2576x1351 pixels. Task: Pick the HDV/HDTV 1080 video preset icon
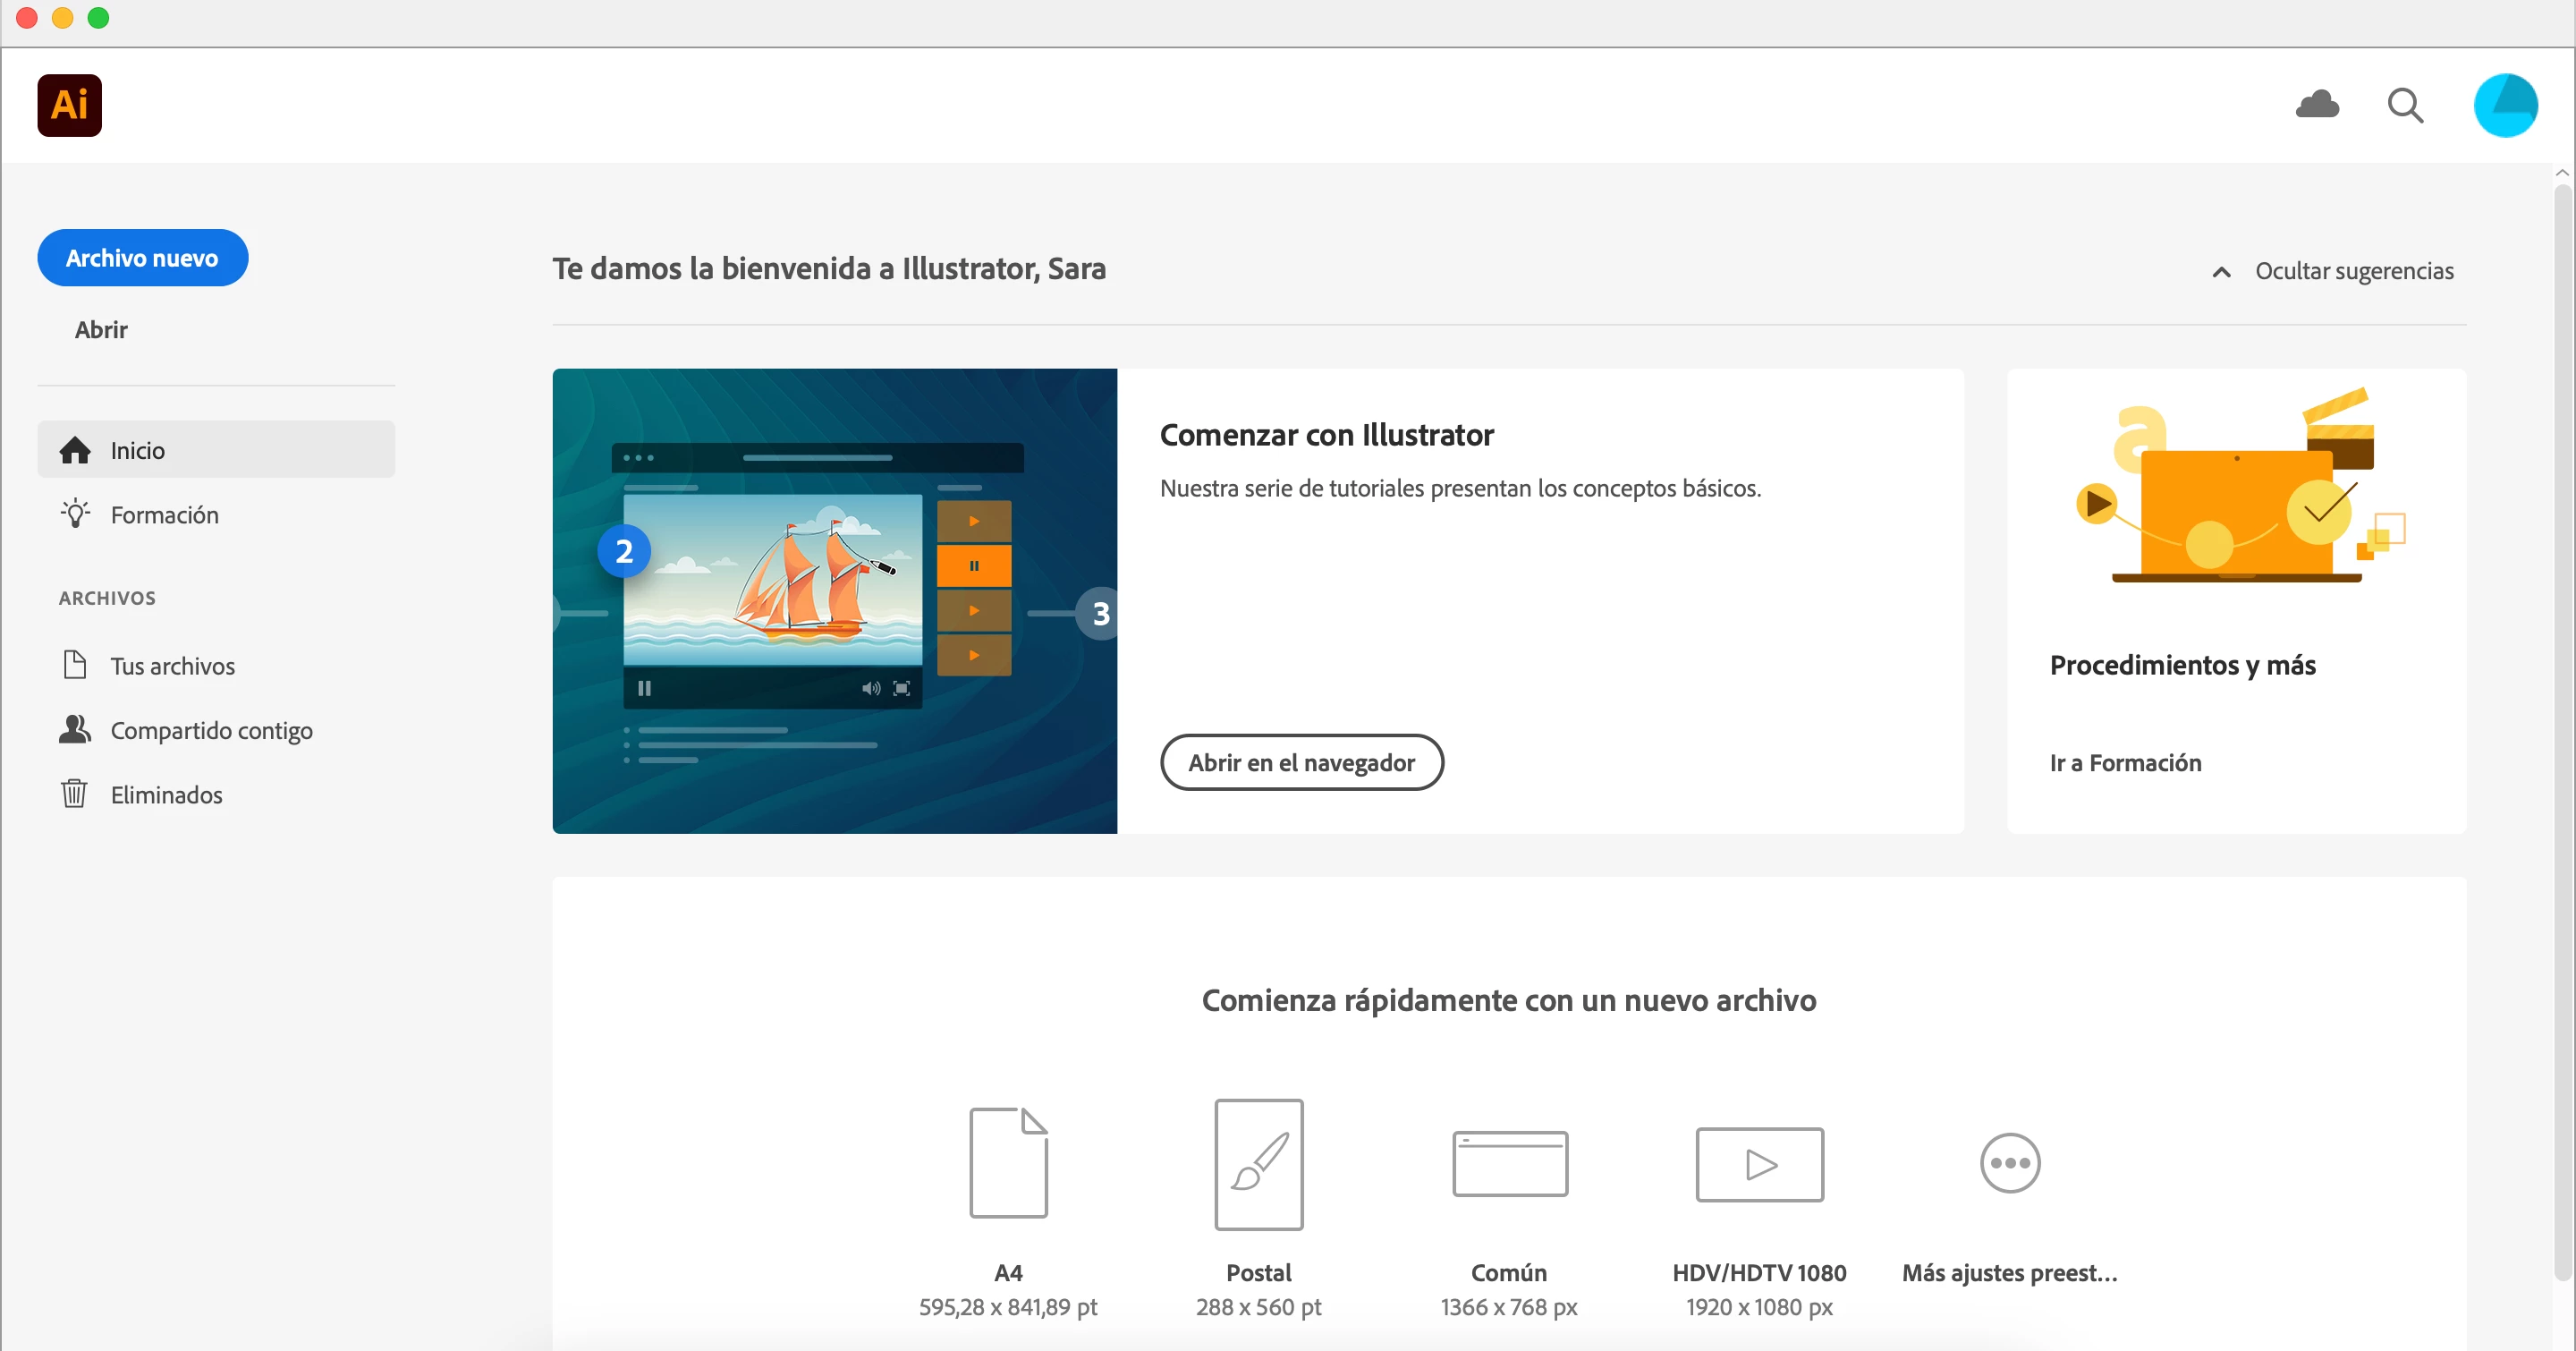click(1759, 1164)
